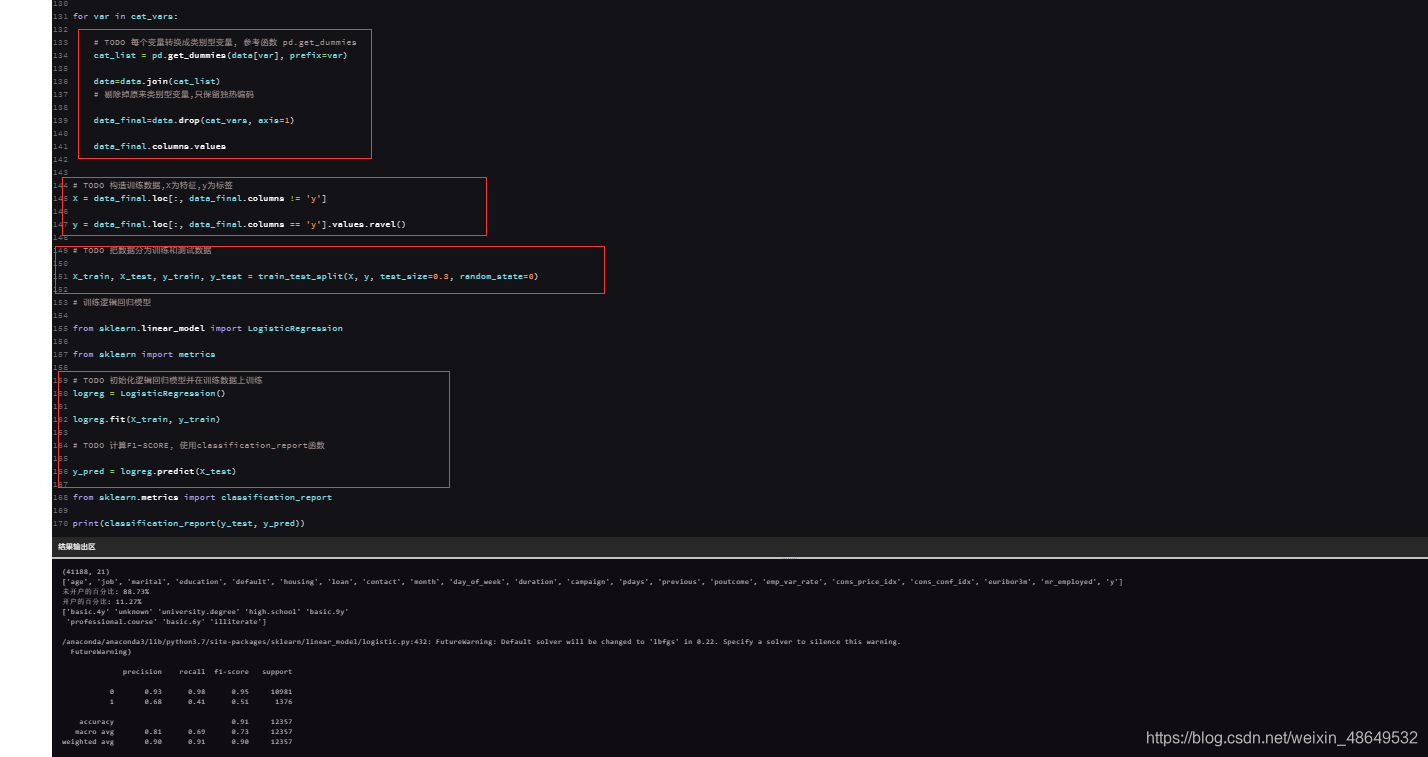Click the 'data_final=data.drop(cat_vars, axis=1)' line
Viewport: 1428px width, 757px height.
click(194, 121)
